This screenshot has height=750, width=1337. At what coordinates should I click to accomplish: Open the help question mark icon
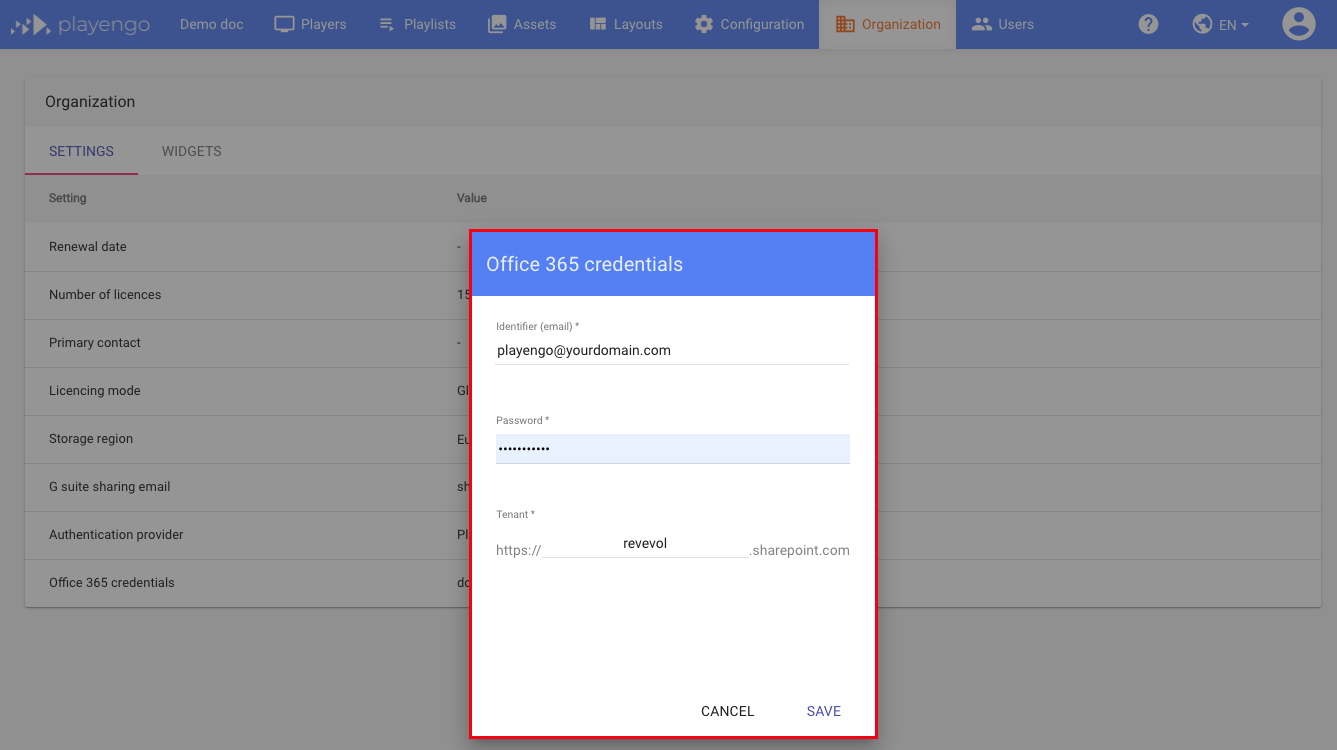(x=1148, y=24)
